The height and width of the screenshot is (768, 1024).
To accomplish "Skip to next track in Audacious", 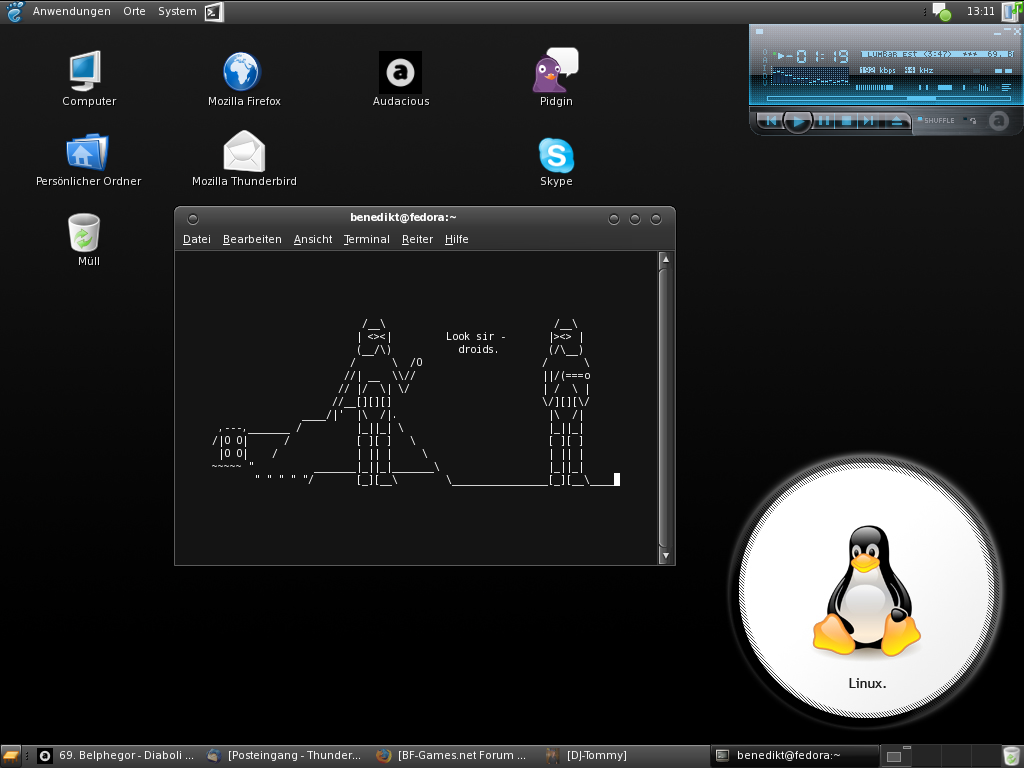I will tap(869, 121).
